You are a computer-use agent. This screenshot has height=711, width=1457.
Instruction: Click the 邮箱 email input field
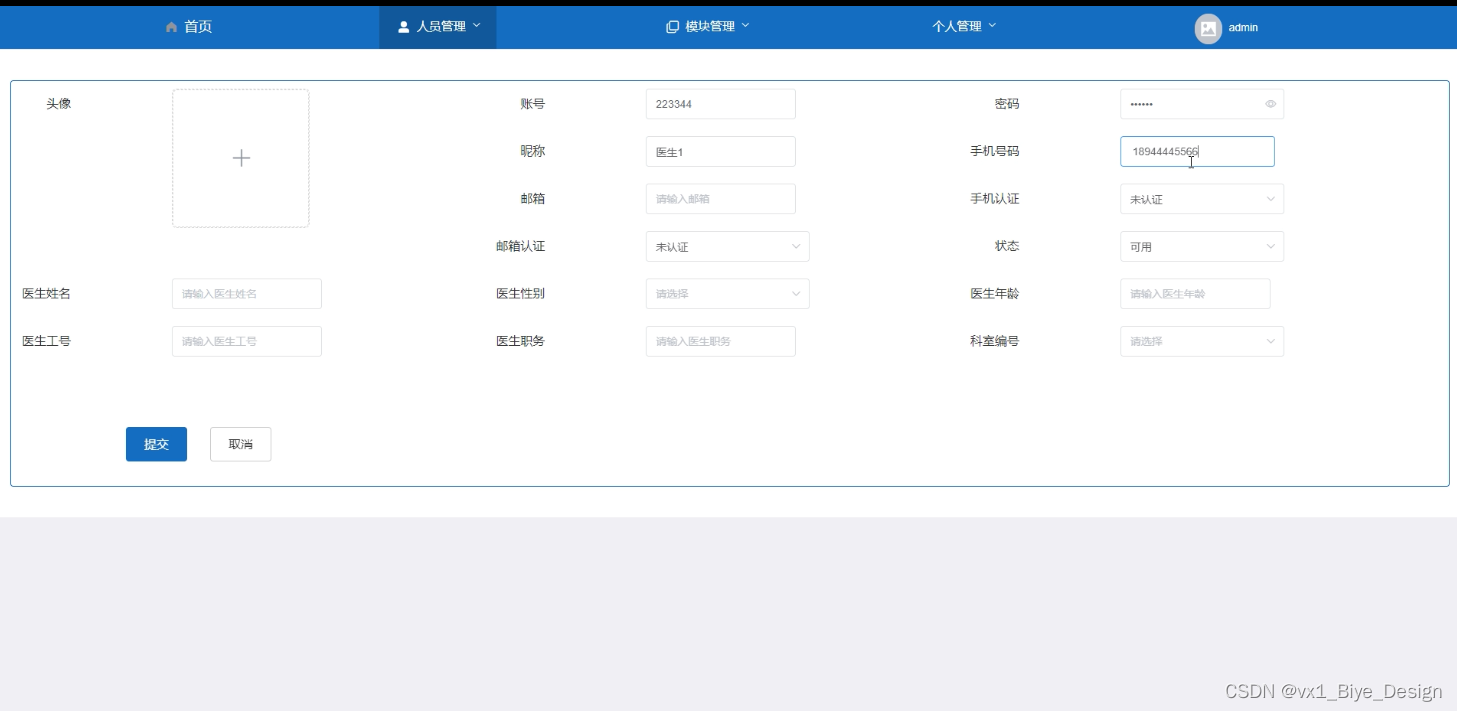click(721, 199)
